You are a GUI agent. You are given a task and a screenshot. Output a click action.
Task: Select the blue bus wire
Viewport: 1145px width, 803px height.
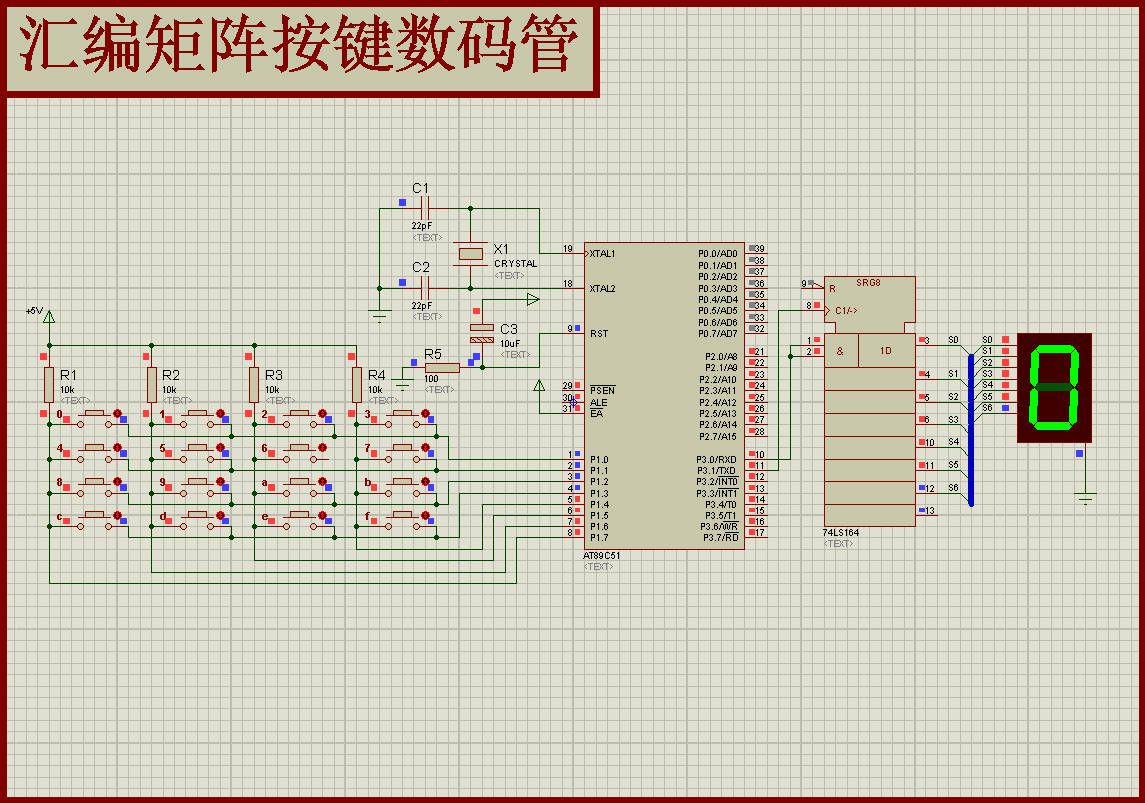tap(970, 429)
